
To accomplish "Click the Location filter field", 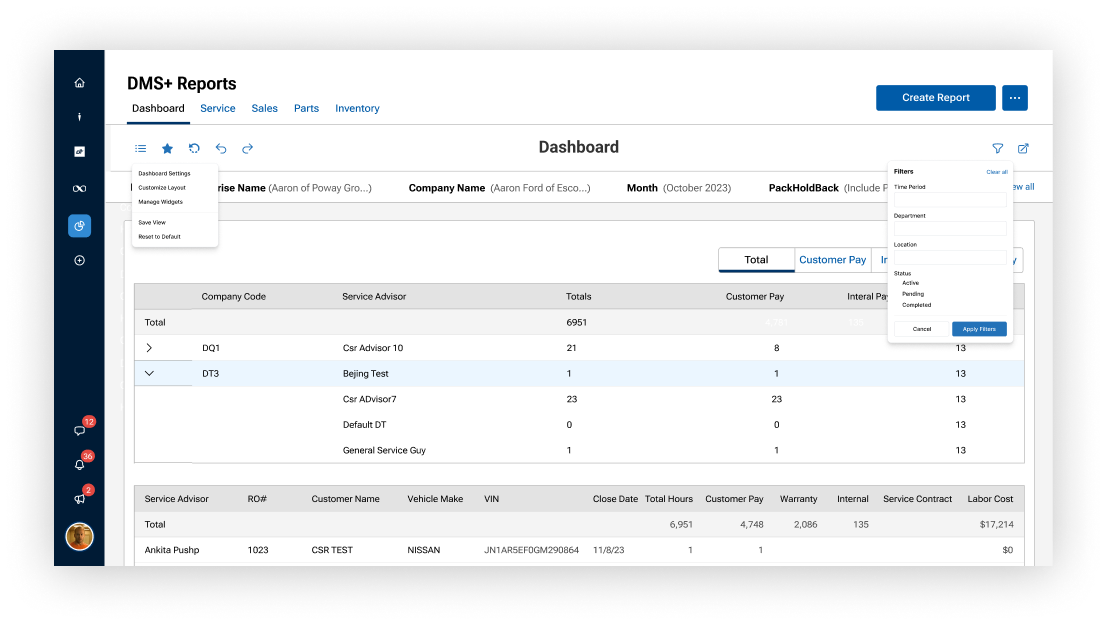I will tap(950, 258).
